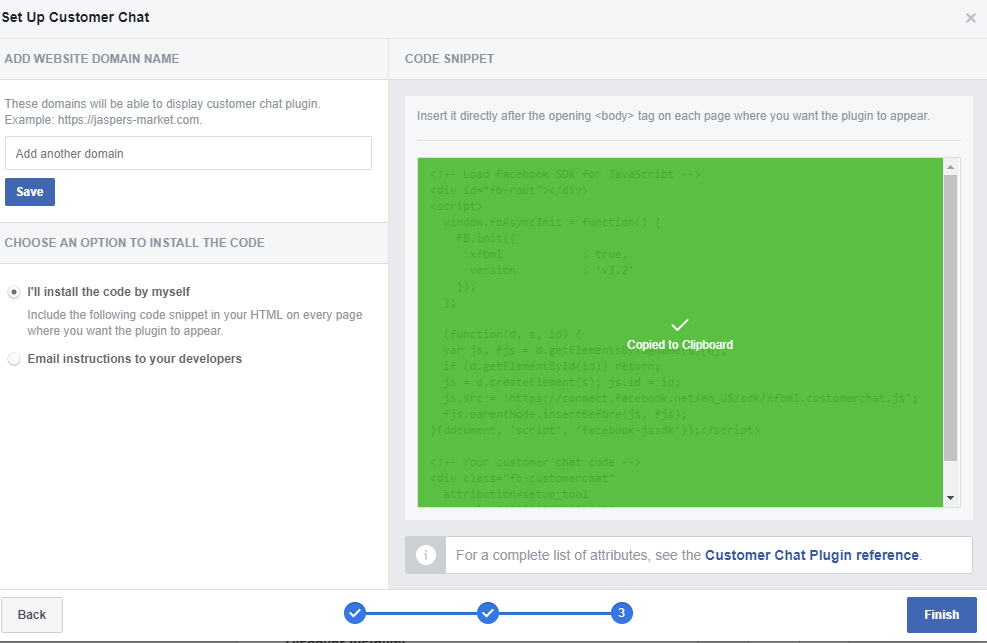Go back with the Back button
Viewport: 987px width, 643px height.
click(32, 614)
